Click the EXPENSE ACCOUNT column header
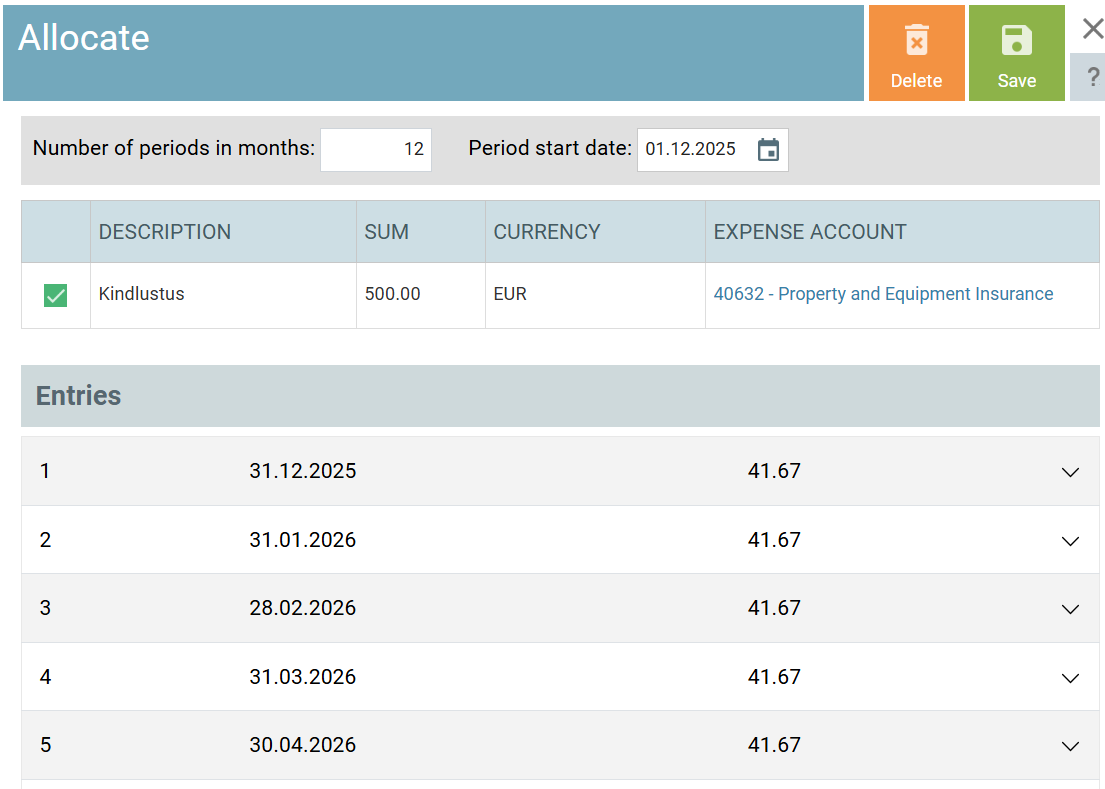This screenshot has height=789, width=1105. [x=810, y=232]
